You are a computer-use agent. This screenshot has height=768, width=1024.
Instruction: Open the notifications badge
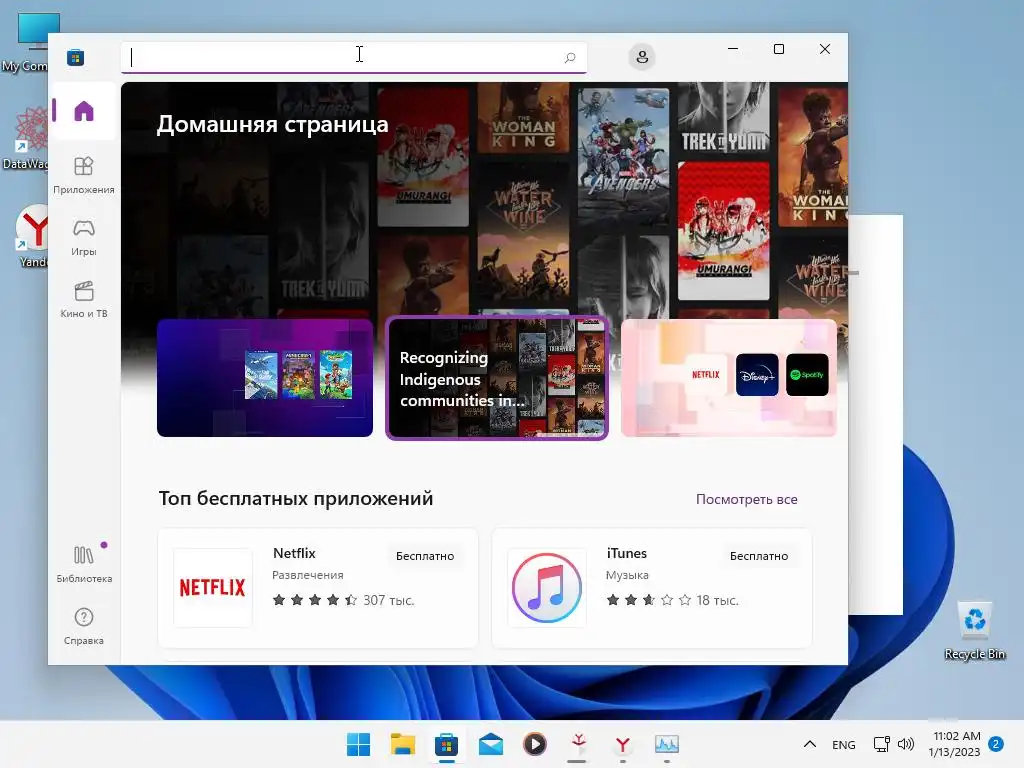[x=996, y=744]
